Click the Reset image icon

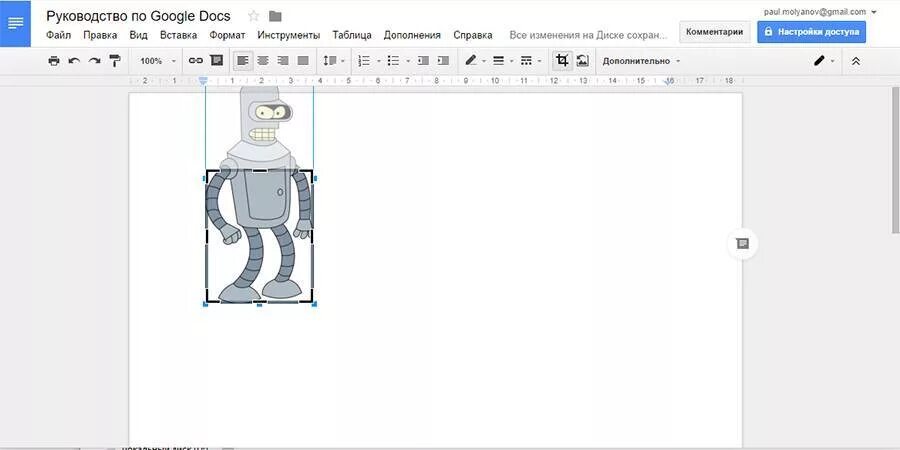point(583,61)
